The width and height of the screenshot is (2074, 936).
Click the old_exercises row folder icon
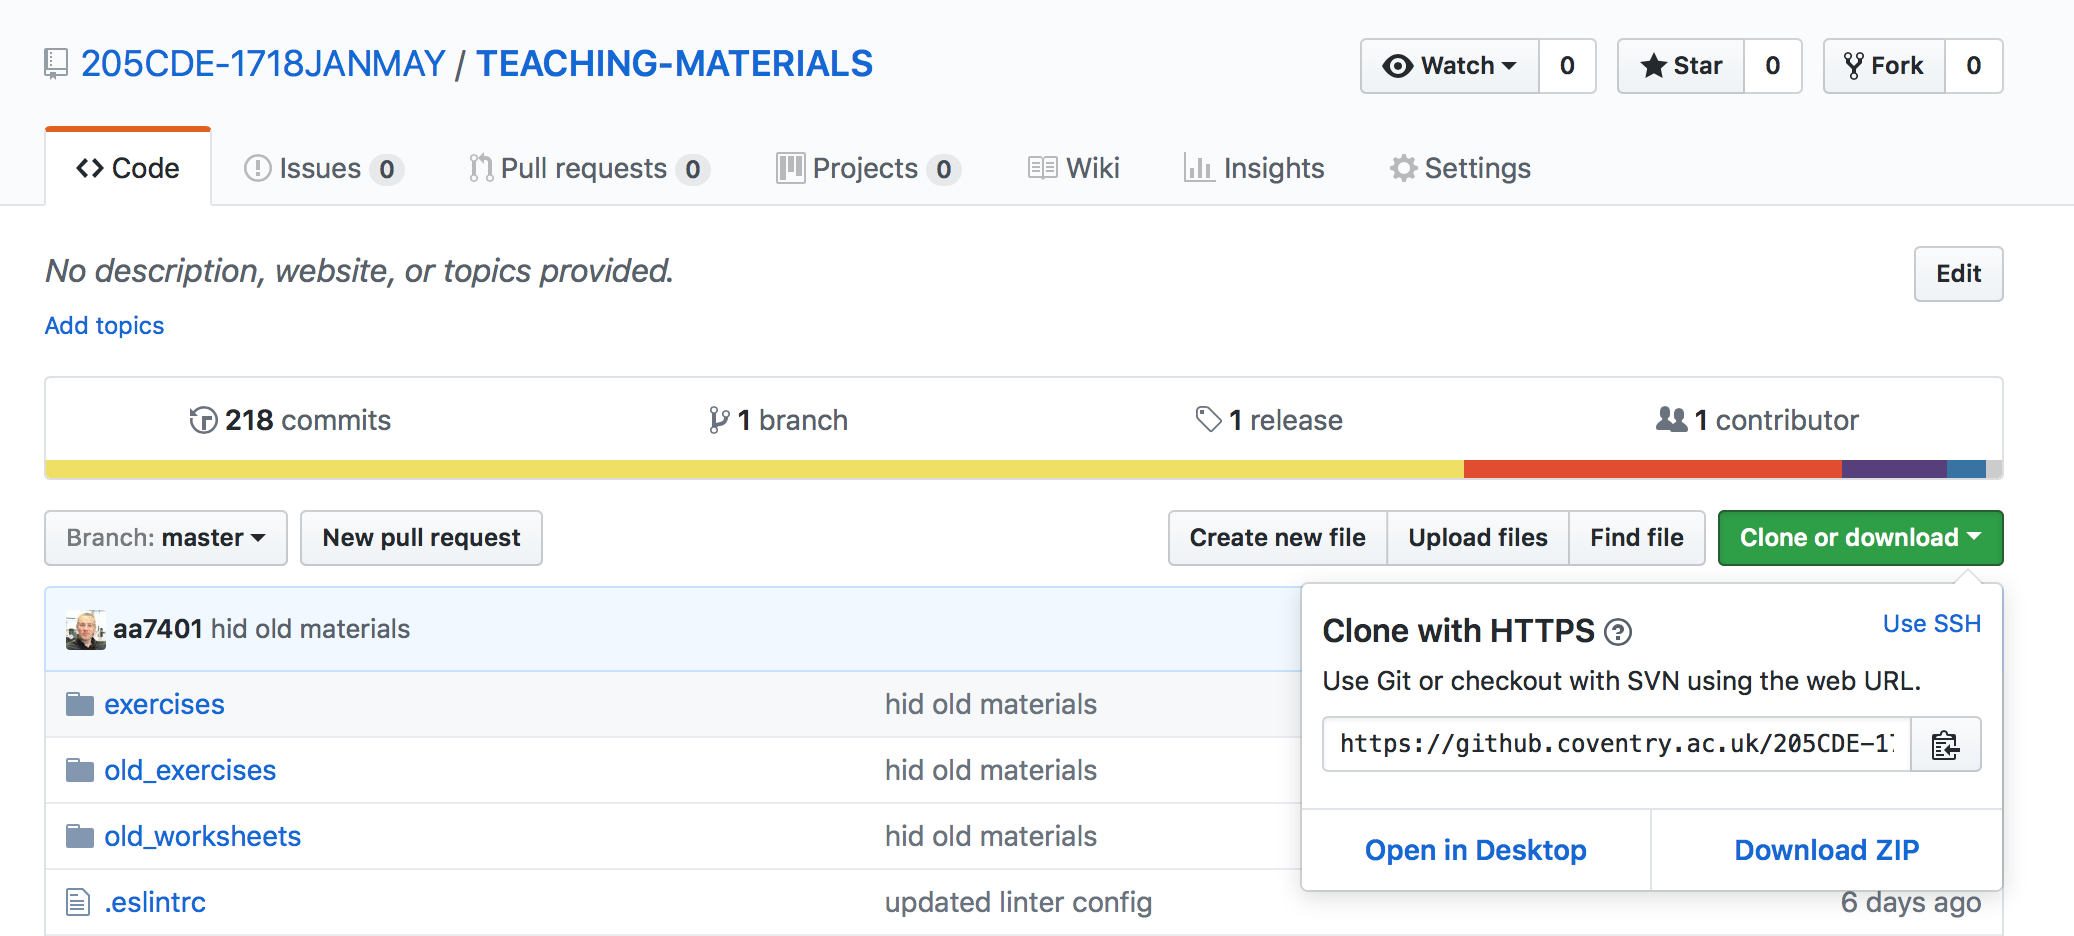[80, 771]
